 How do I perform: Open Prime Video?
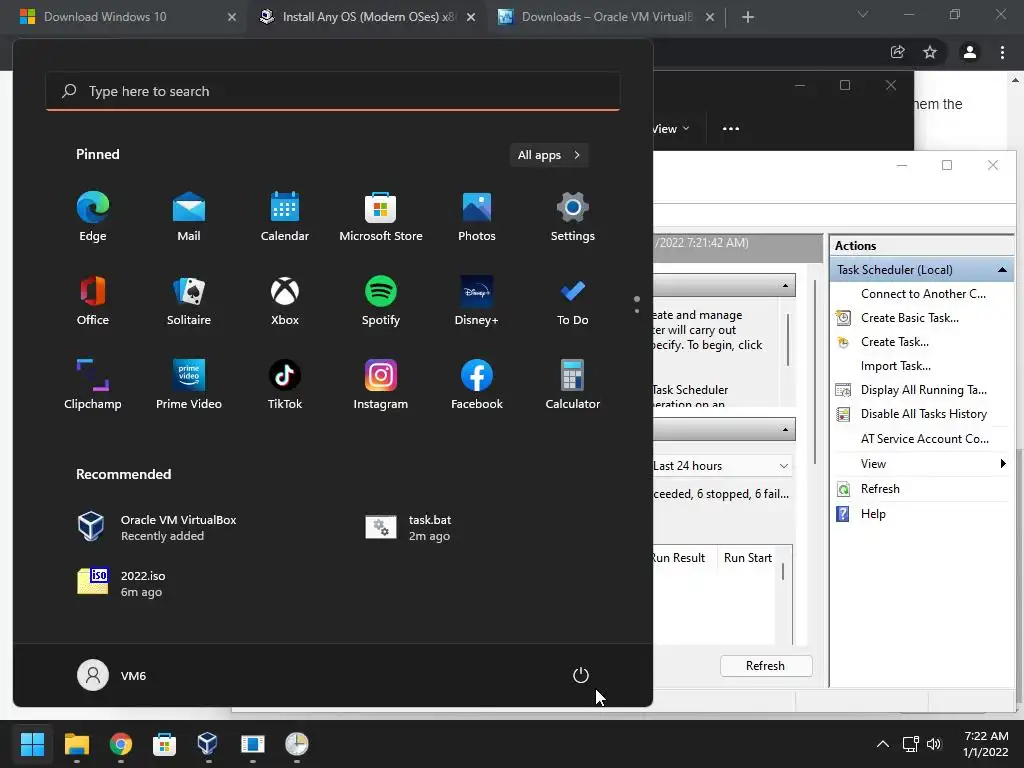click(189, 385)
